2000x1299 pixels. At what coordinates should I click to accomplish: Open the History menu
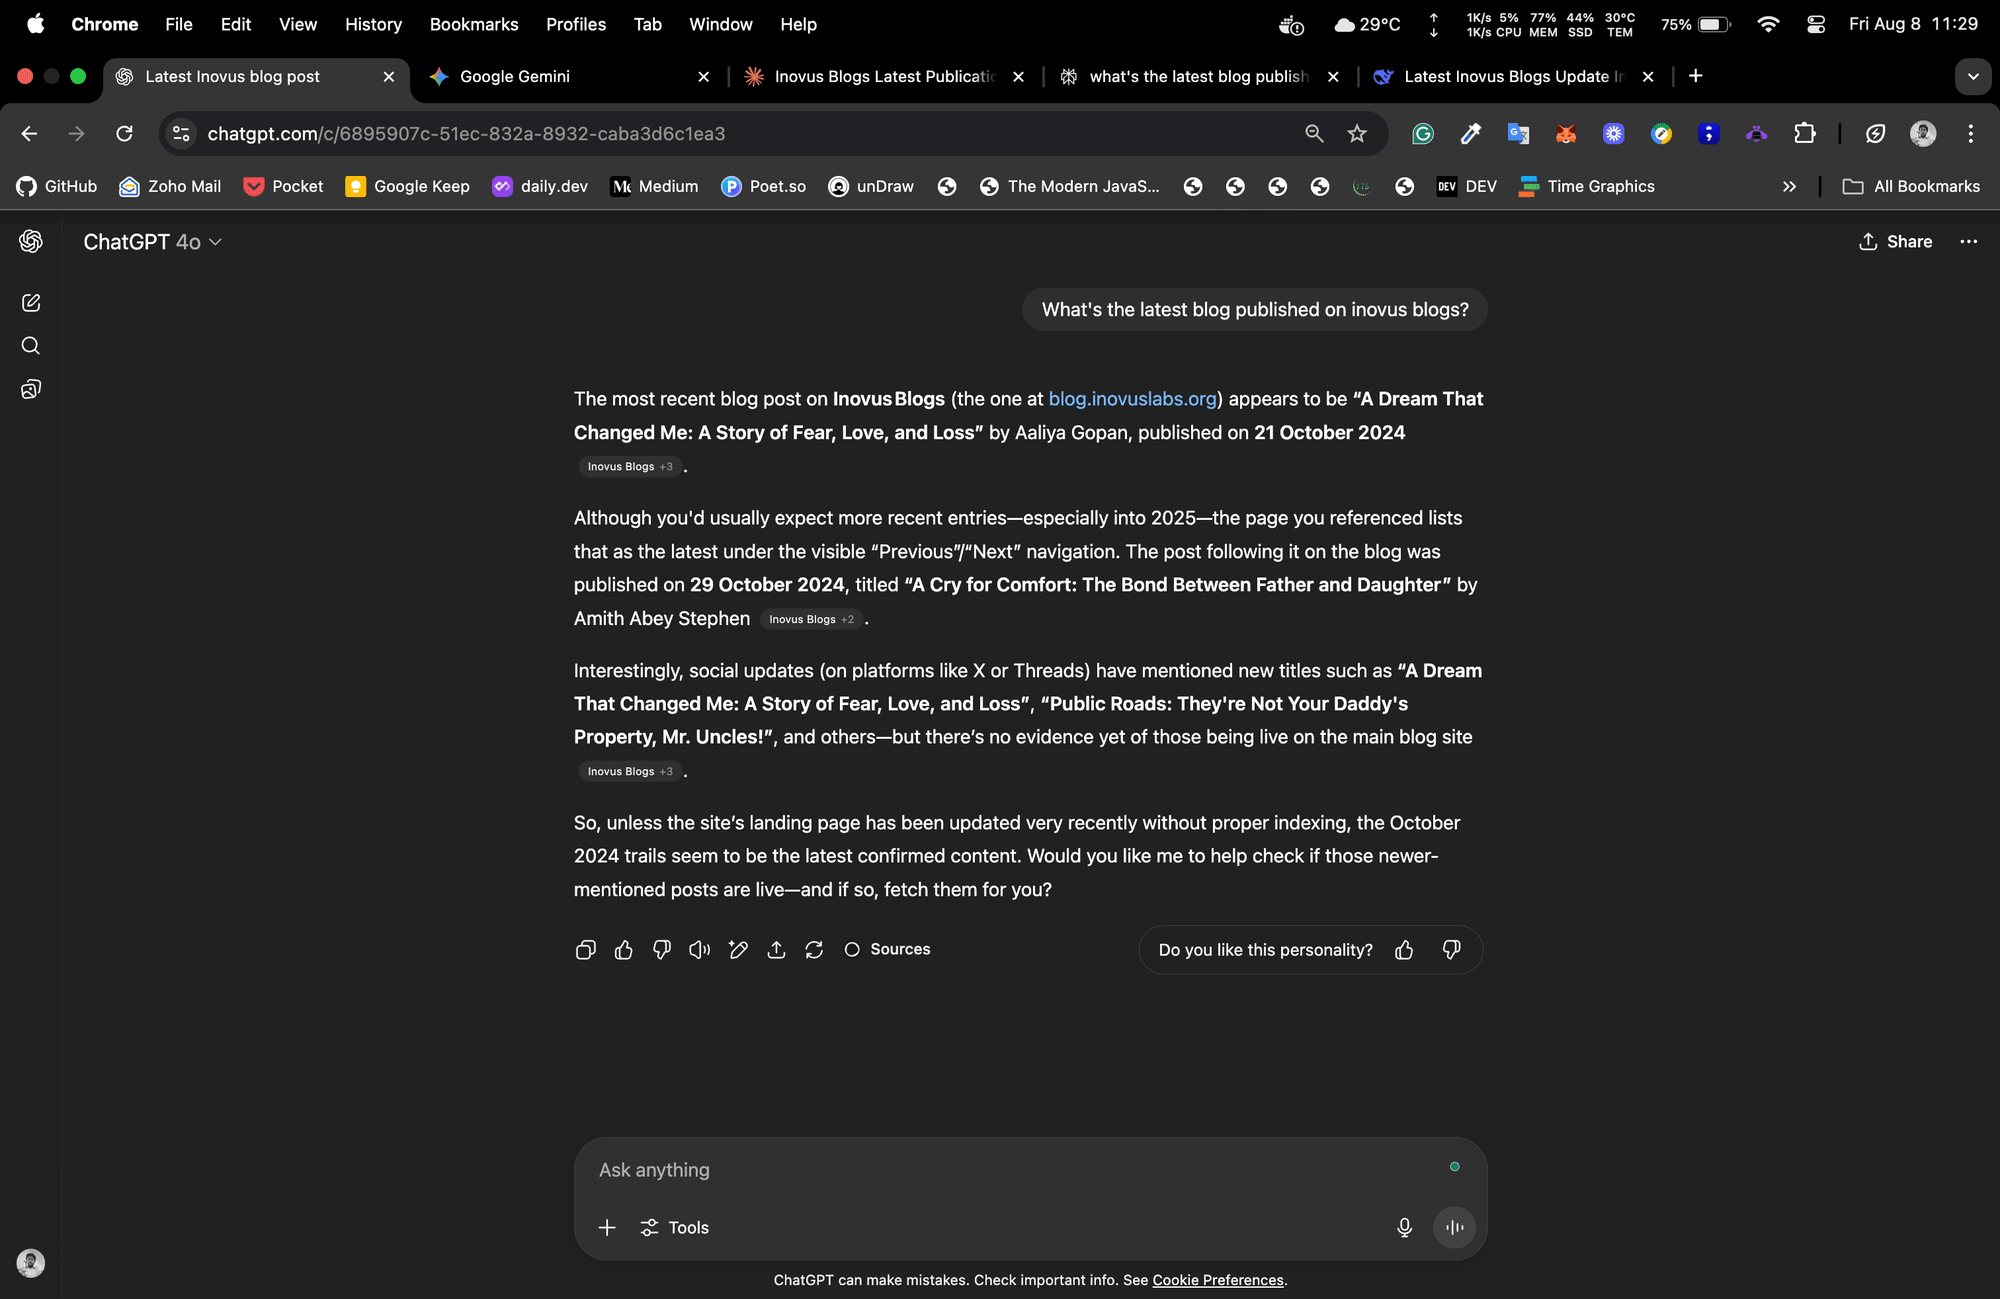click(x=373, y=24)
